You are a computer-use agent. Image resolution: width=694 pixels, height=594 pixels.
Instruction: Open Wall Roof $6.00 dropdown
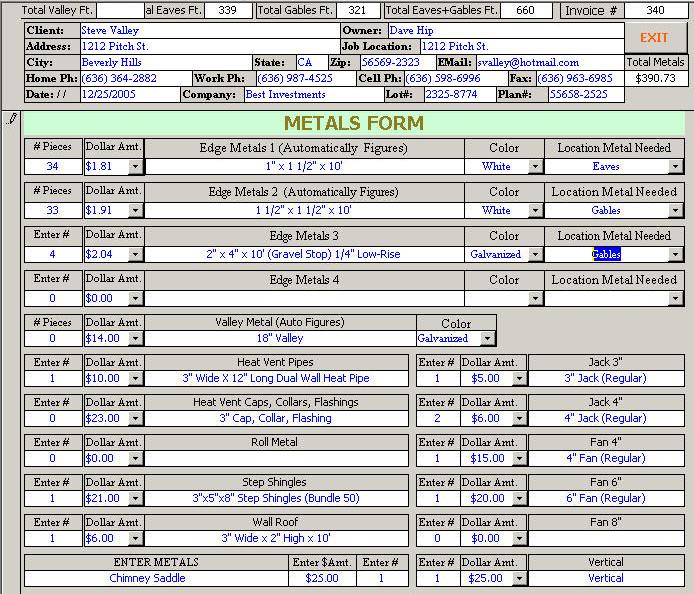click(x=135, y=538)
